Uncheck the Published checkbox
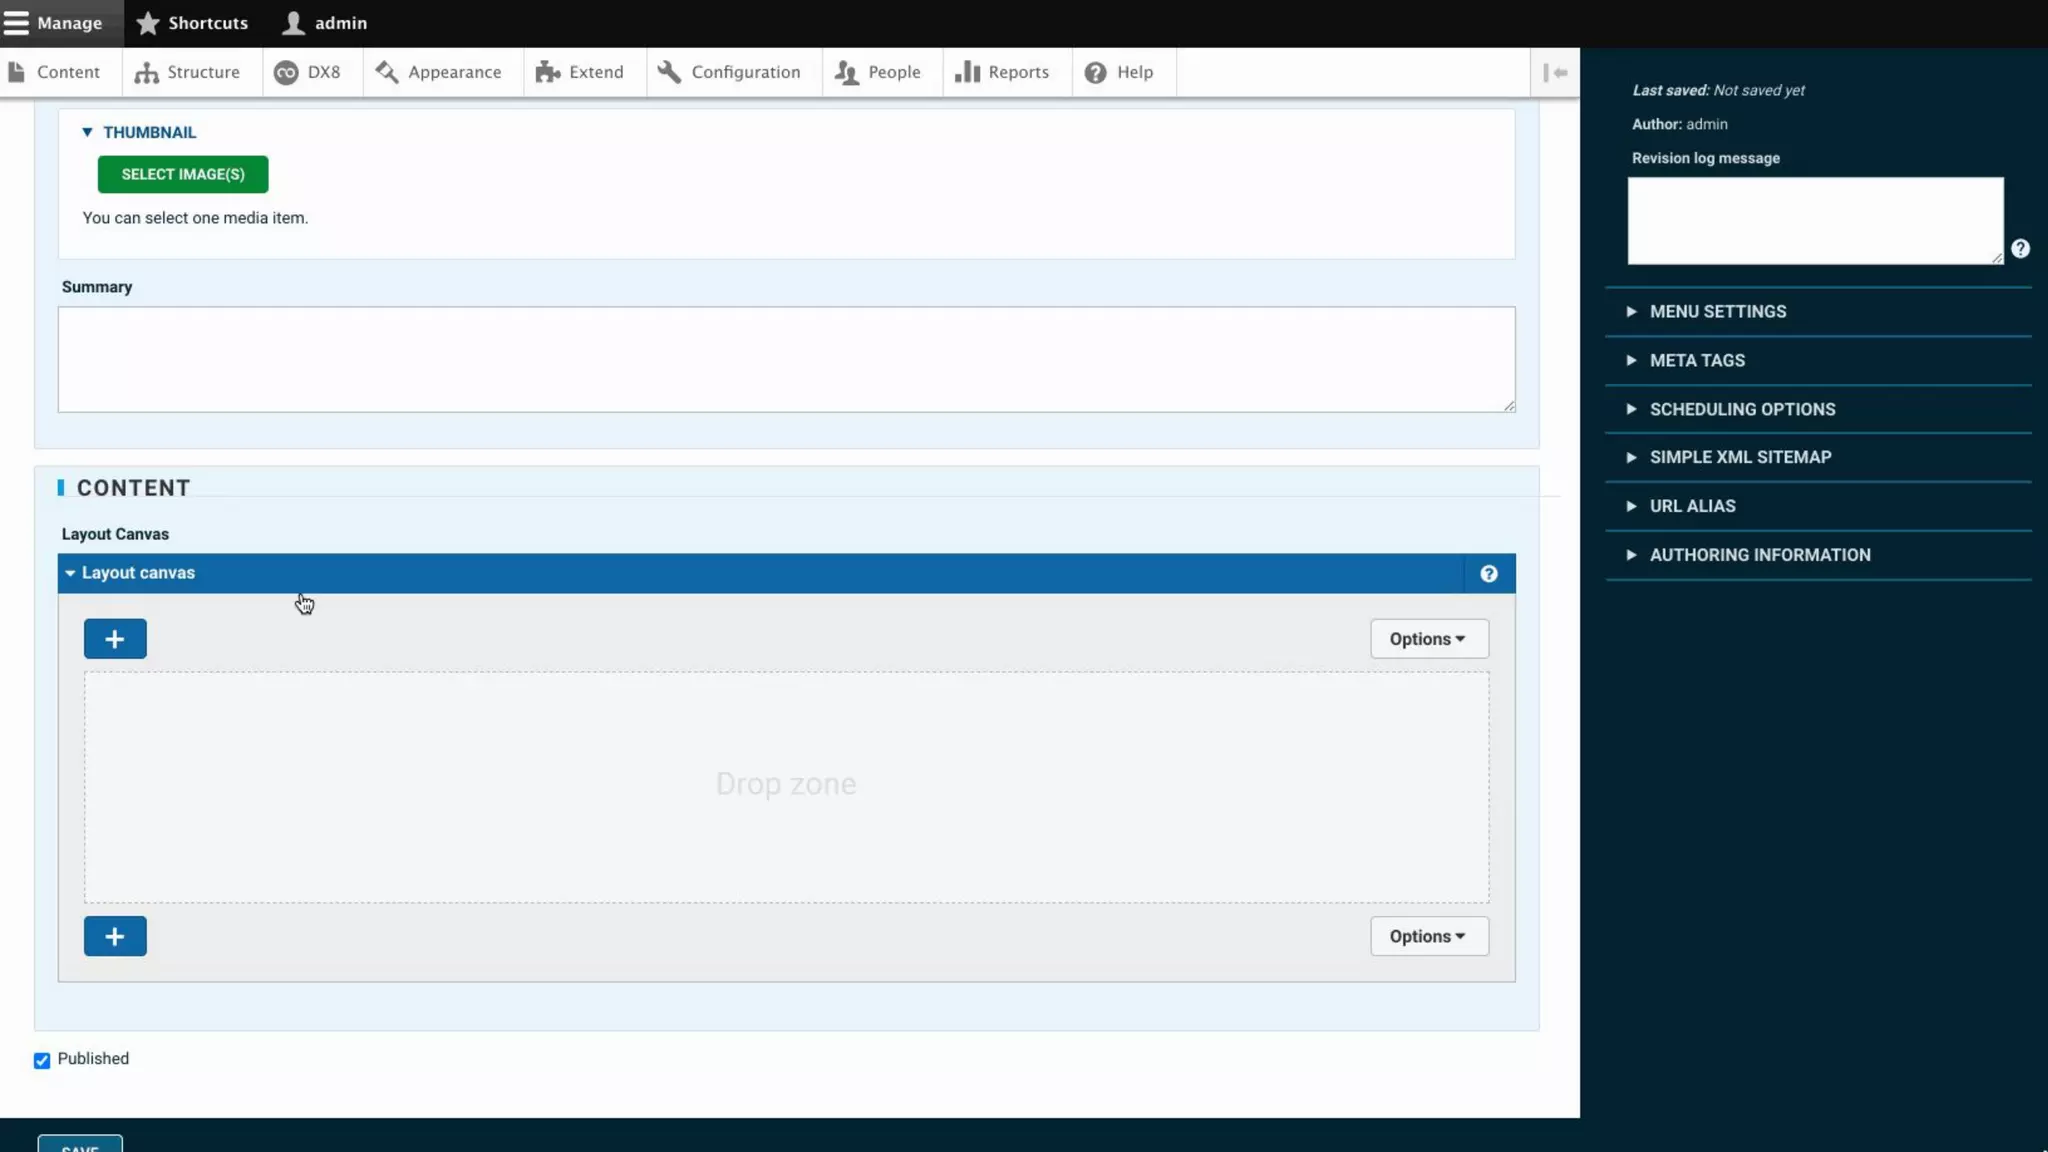This screenshot has height=1152, width=2048. point(42,1061)
